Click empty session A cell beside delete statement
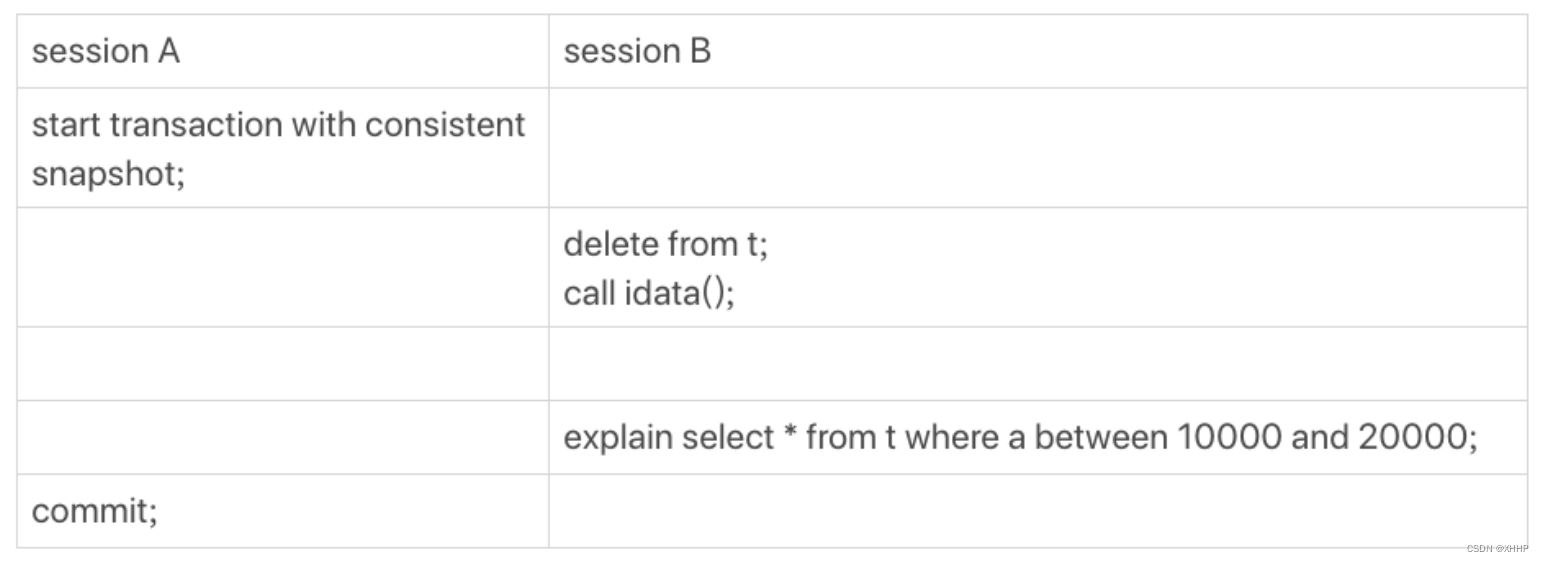 (282, 267)
